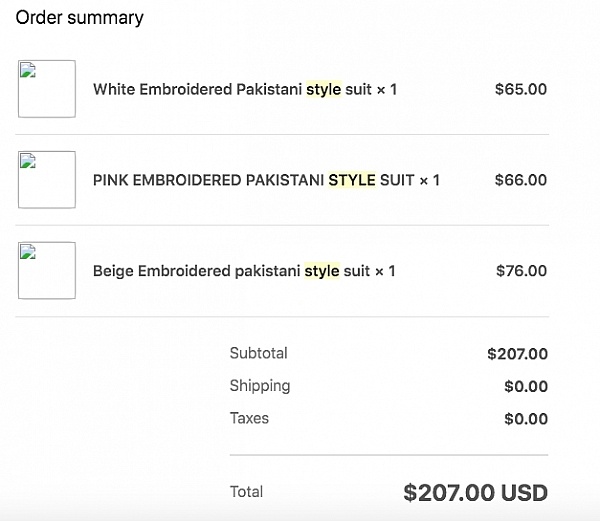Click the $65.00 item price

[x=521, y=90]
